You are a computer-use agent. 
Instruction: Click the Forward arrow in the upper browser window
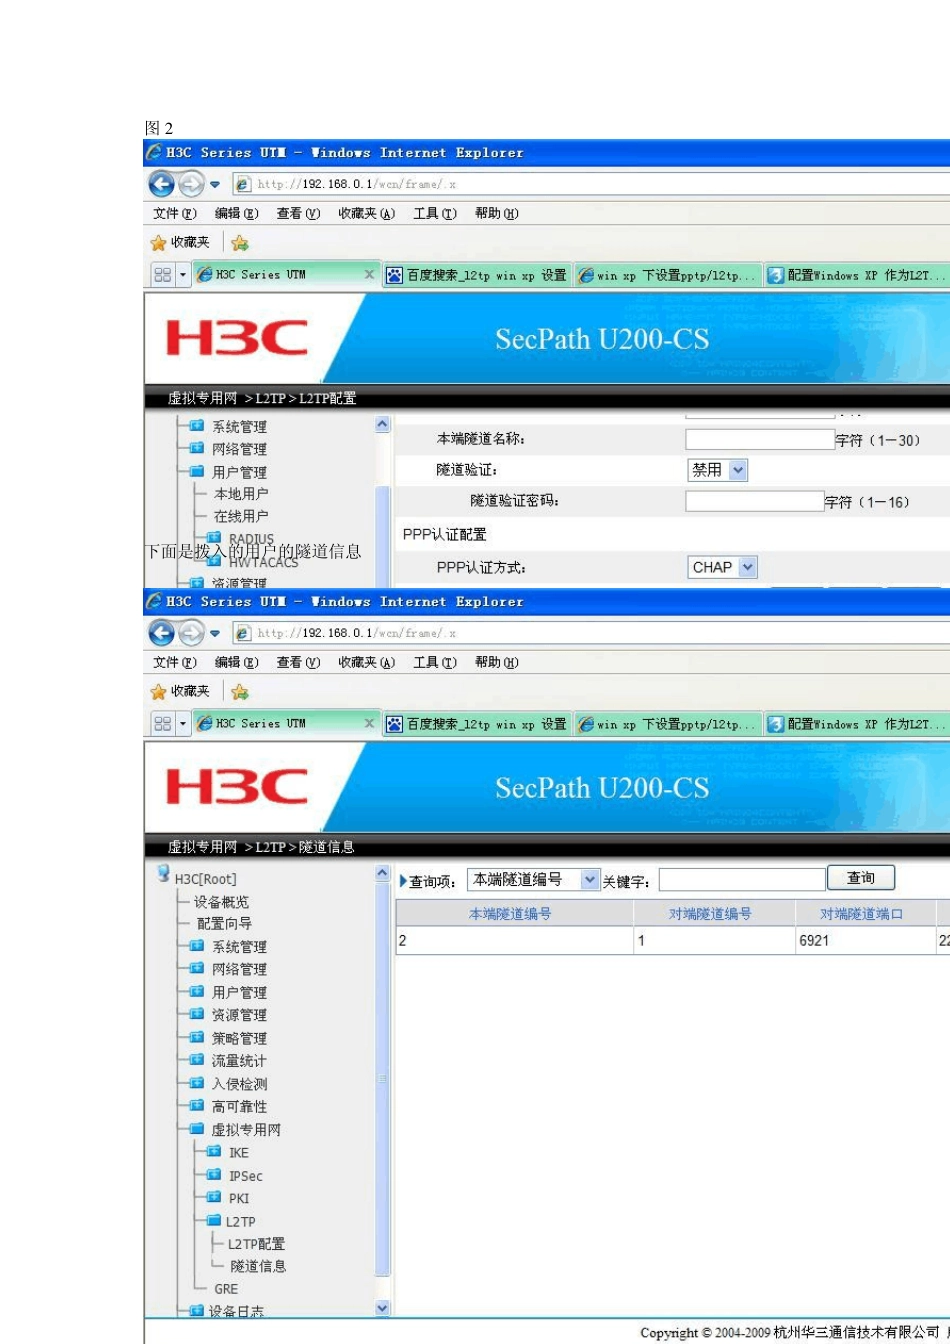[192, 184]
